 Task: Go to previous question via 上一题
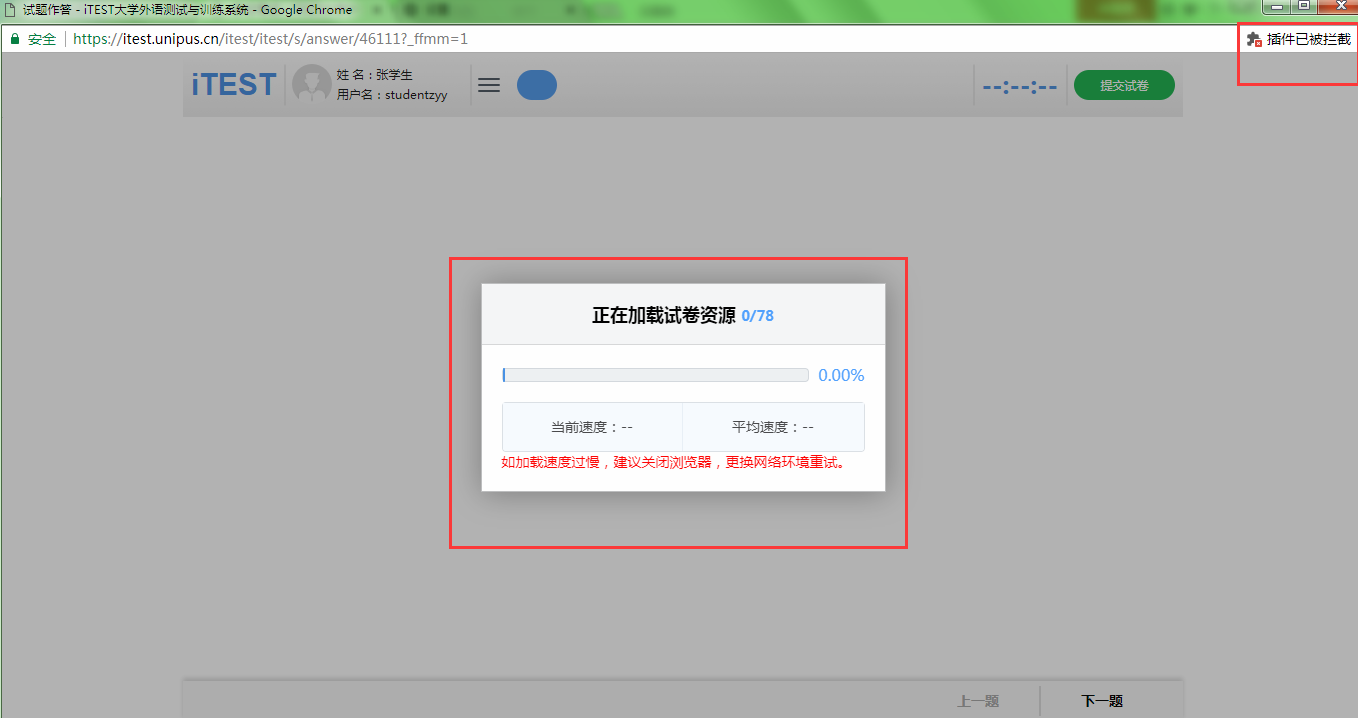coord(978,701)
